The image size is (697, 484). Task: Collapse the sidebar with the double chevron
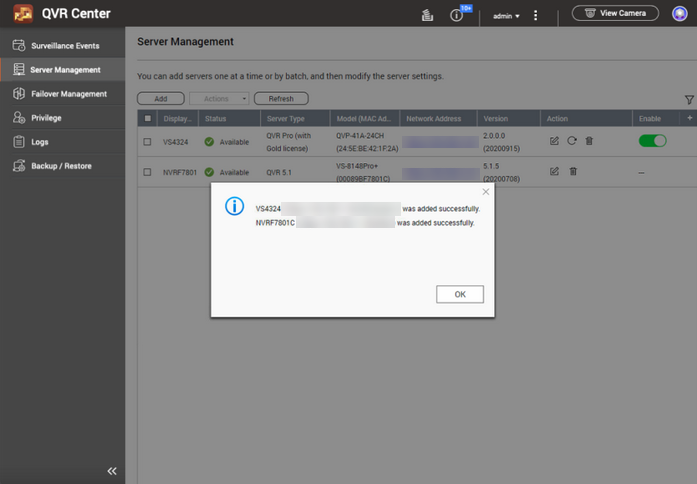[112, 471]
